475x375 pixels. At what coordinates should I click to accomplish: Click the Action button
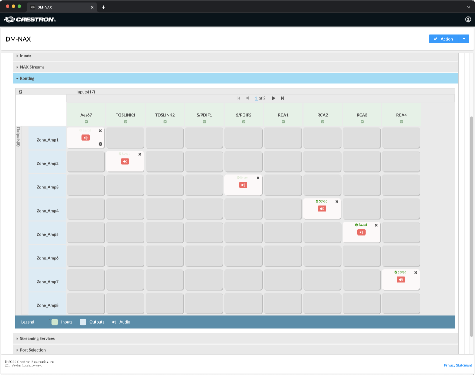[x=444, y=39]
